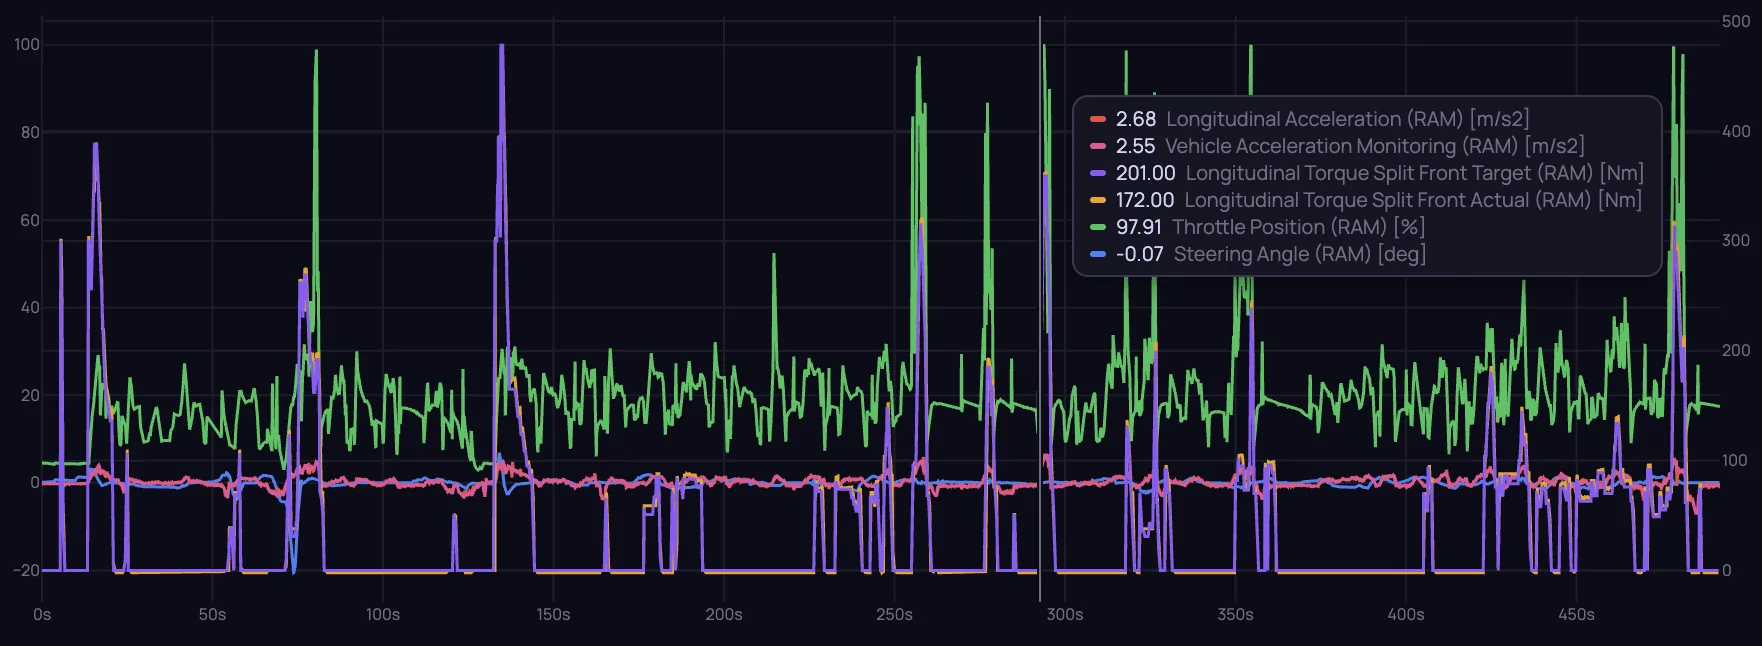Click the 2.55 acceleration monitoring value
Image resolution: width=1762 pixels, height=646 pixels.
1135,146
